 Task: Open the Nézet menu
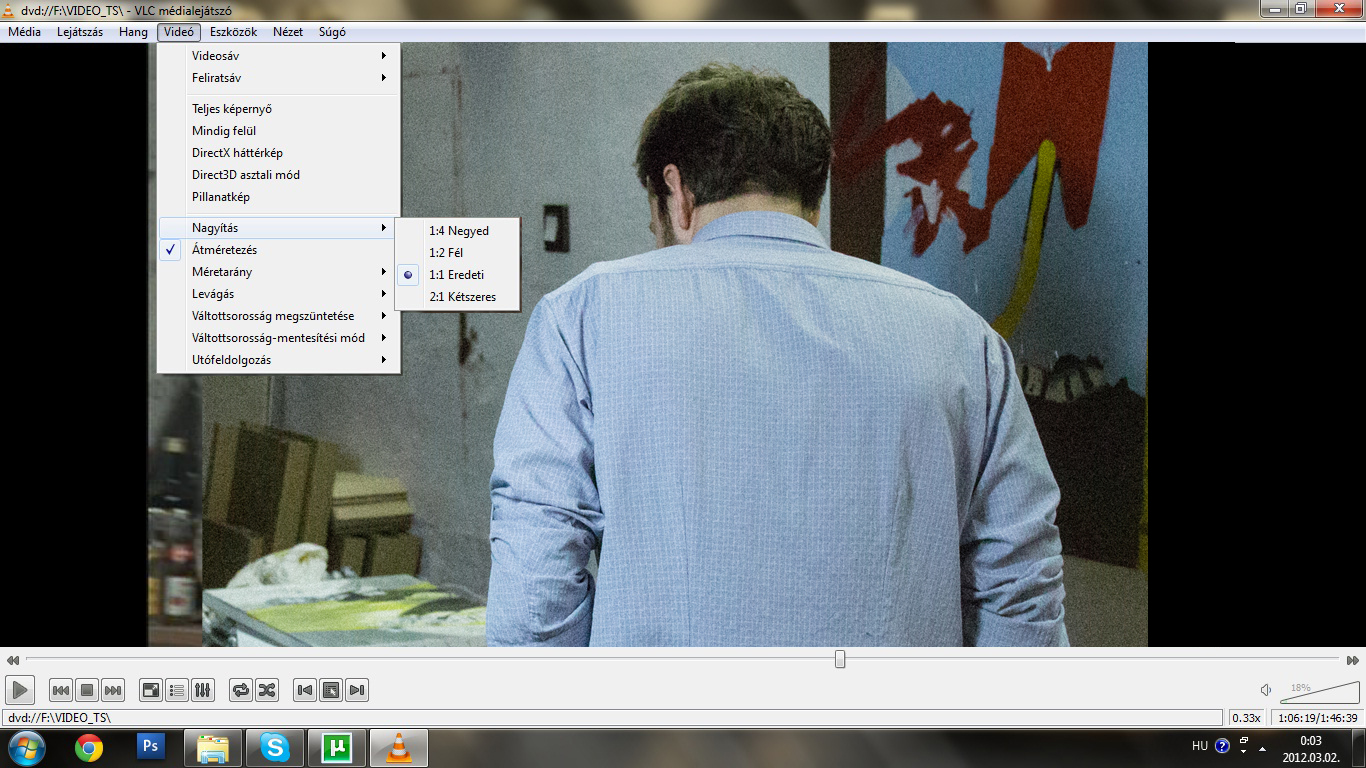pos(288,32)
